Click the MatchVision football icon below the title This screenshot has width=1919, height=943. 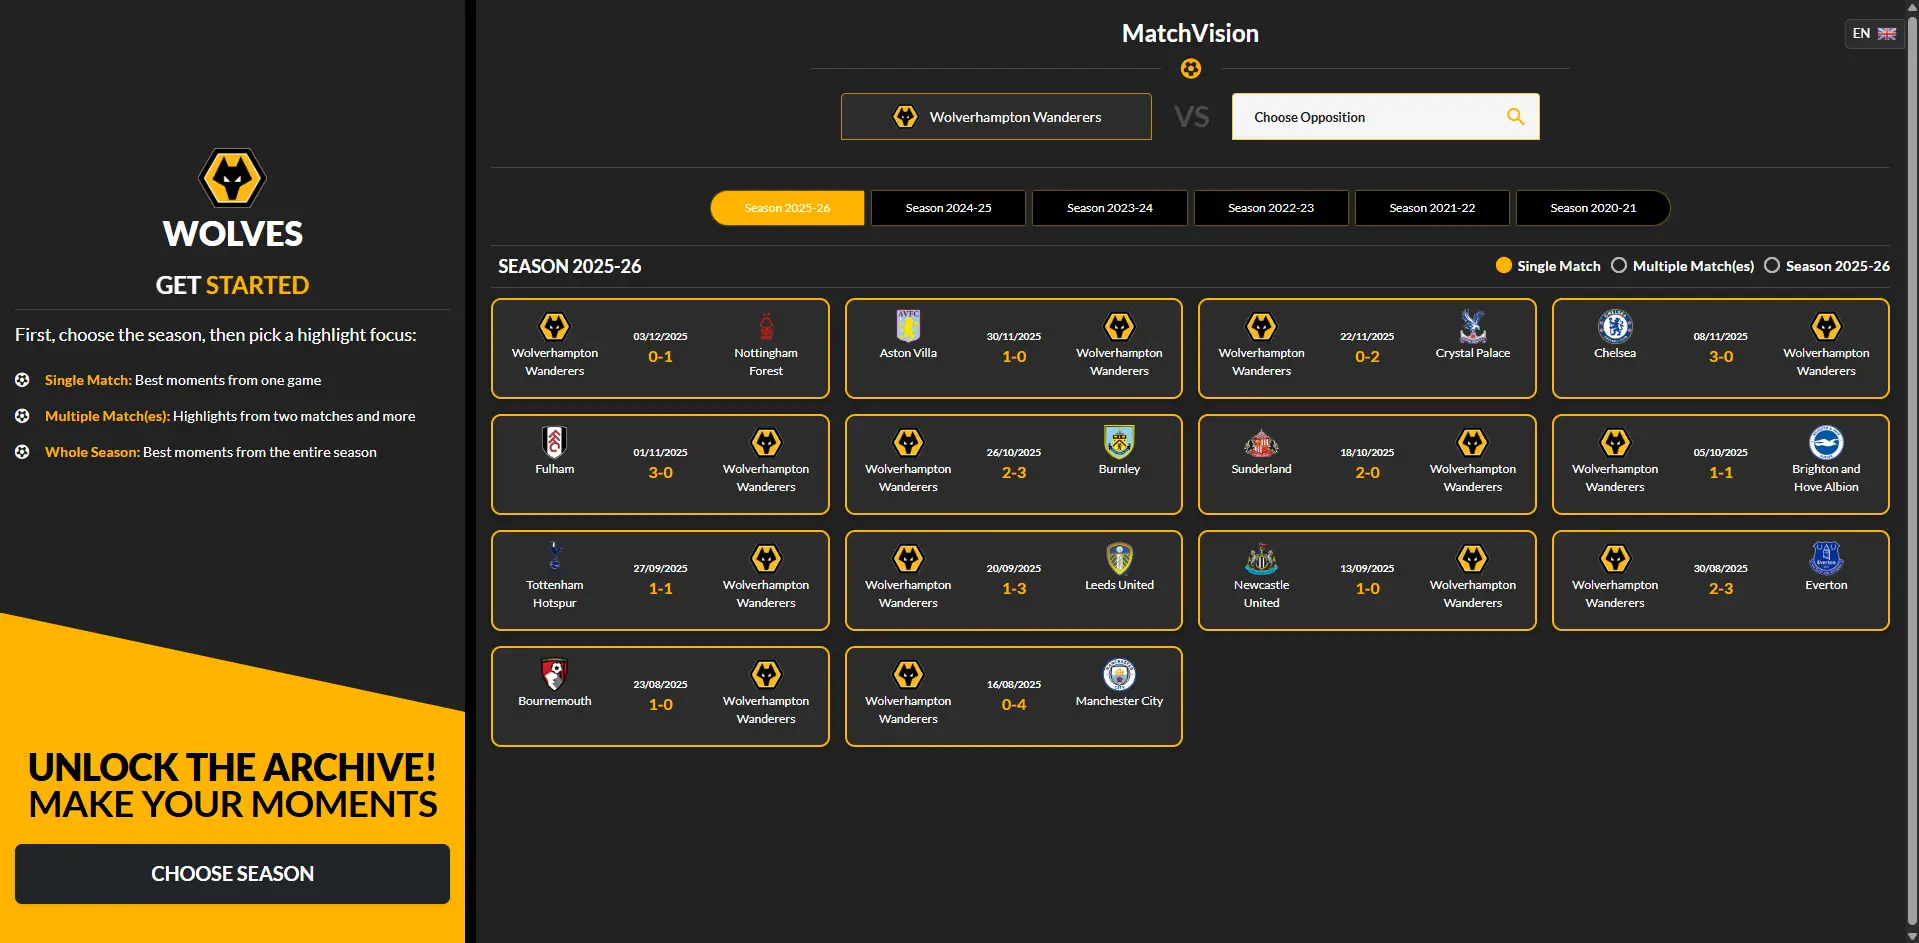coord(1190,69)
